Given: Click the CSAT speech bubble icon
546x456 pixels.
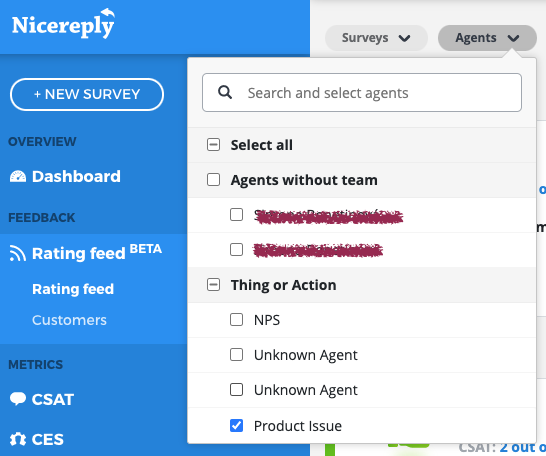Looking at the screenshot, I should coord(18,399).
